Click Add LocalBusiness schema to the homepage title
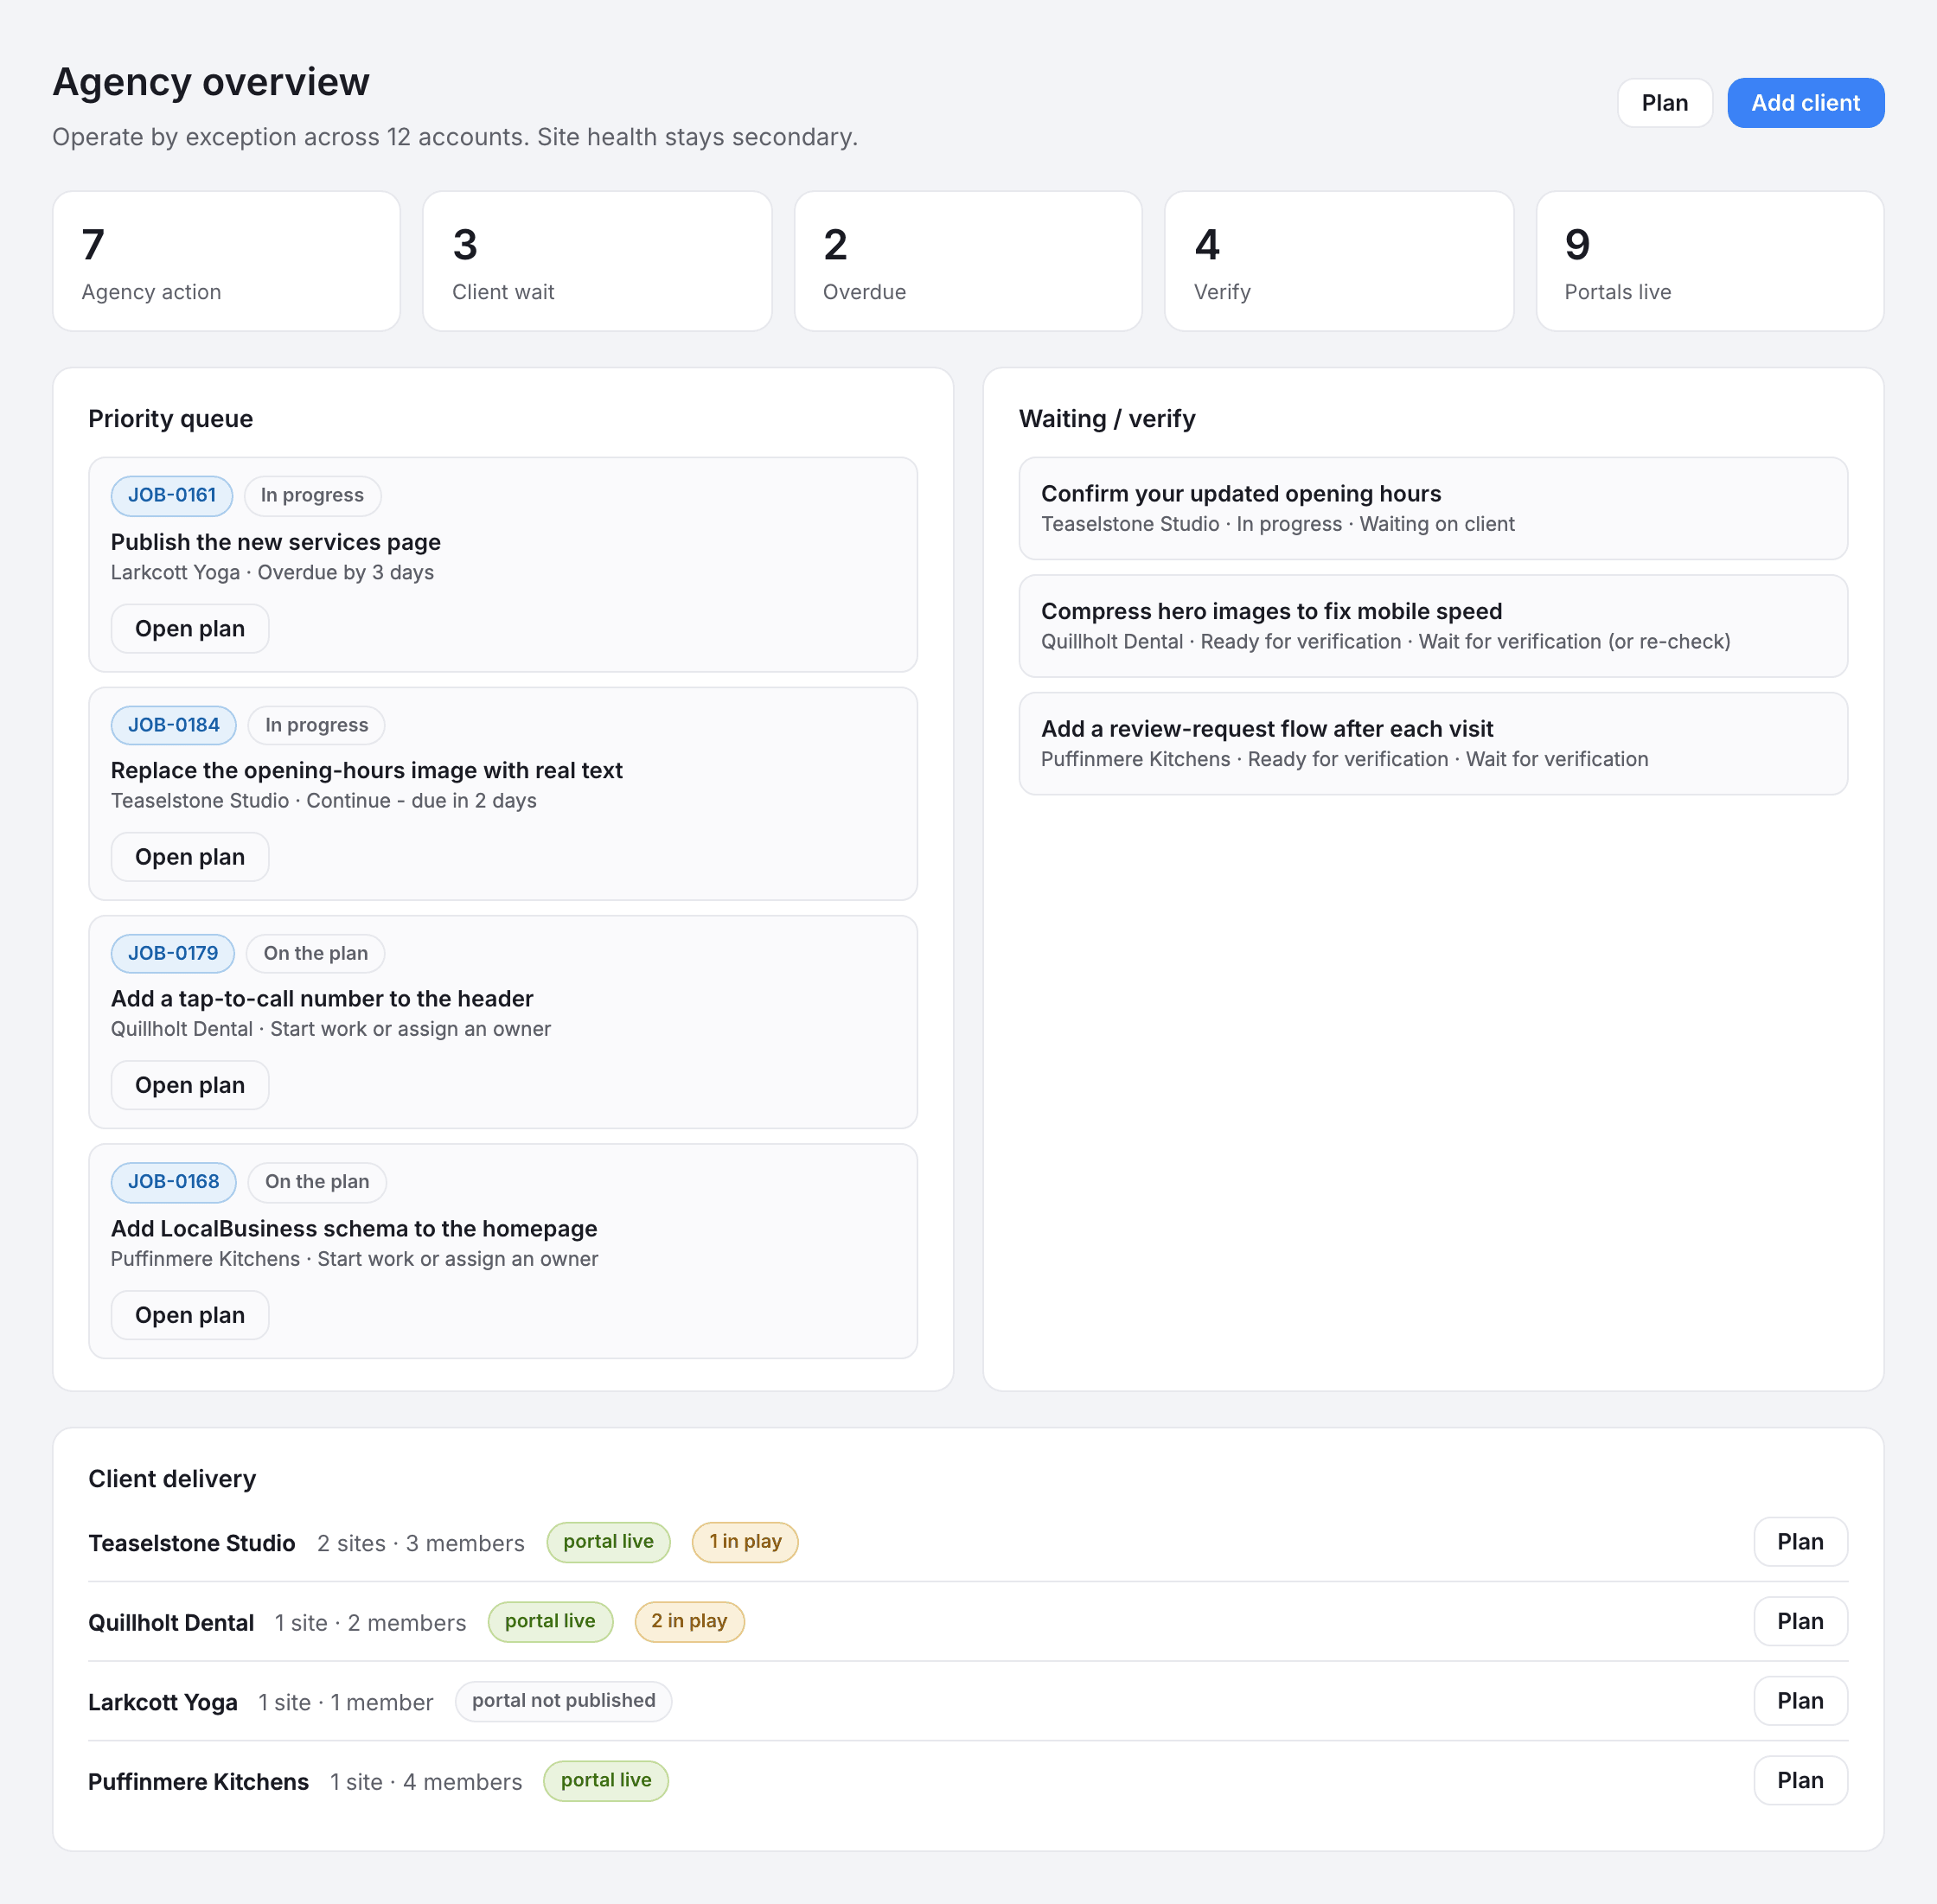The image size is (1937, 1904). pyautogui.click(x=354, y=1228)
